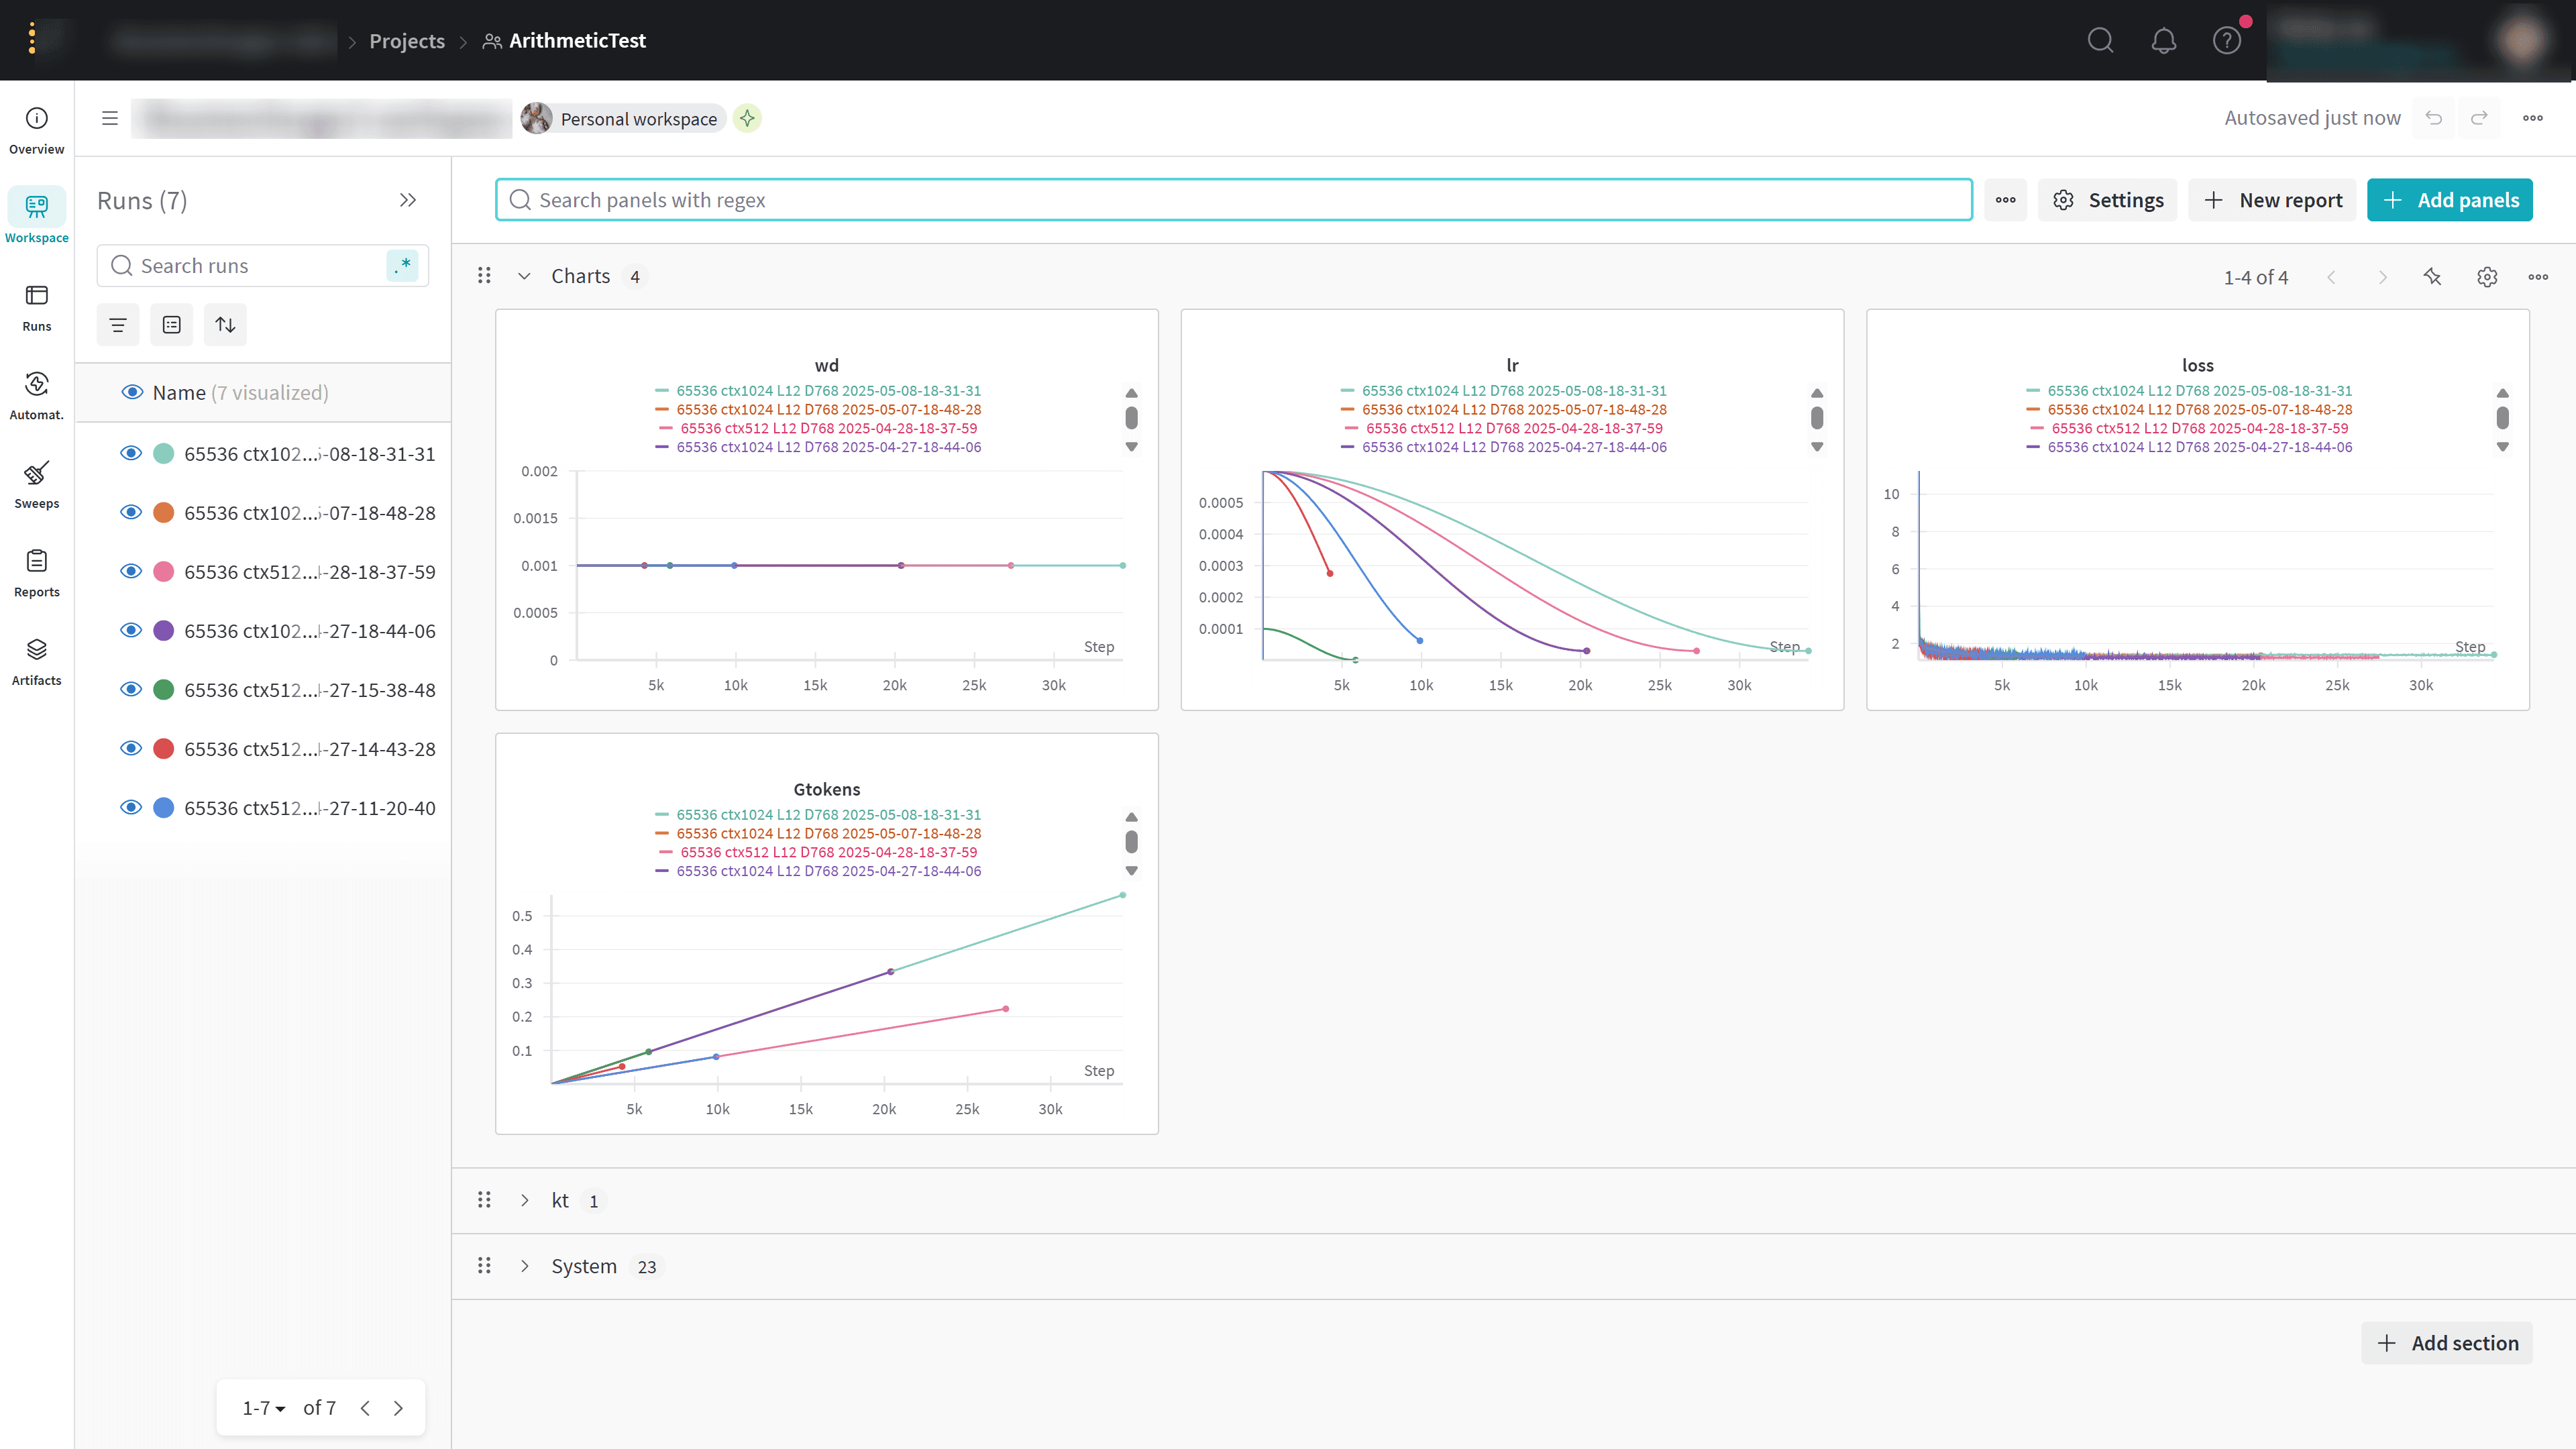Screen dimensions: 2576x1449
Task: Toggle the Name all-runs visibility eye
Action: (131, 392)
